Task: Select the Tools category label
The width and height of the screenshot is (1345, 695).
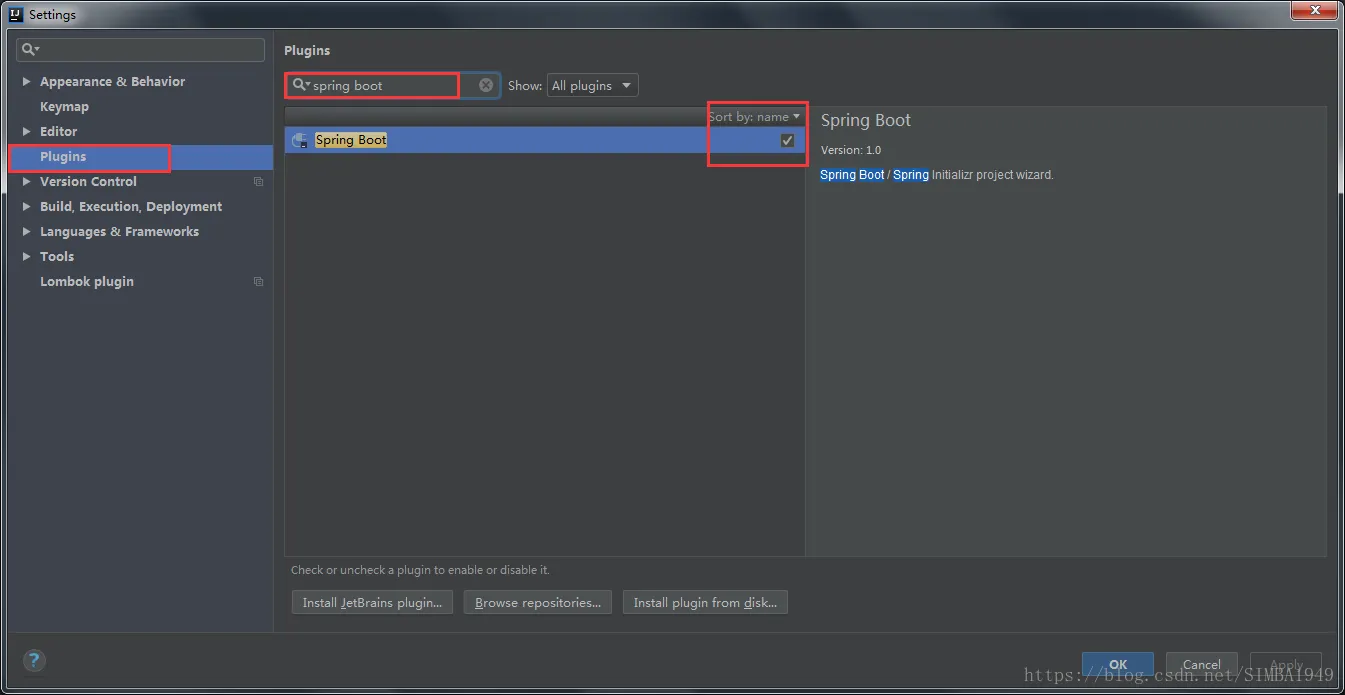Action: tap(57, 257)
